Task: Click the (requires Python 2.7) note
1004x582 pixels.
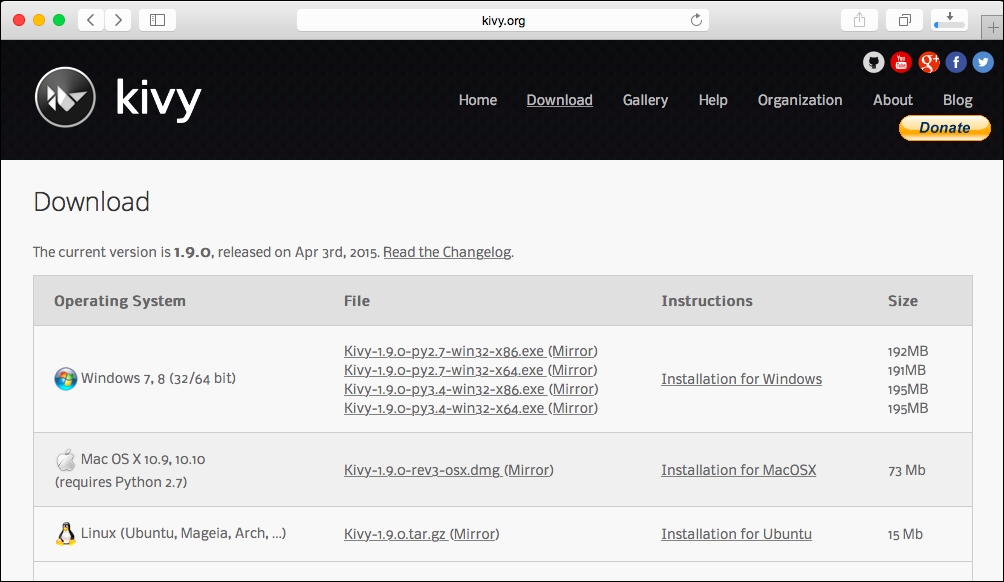Action: click(x=121, y=482)
